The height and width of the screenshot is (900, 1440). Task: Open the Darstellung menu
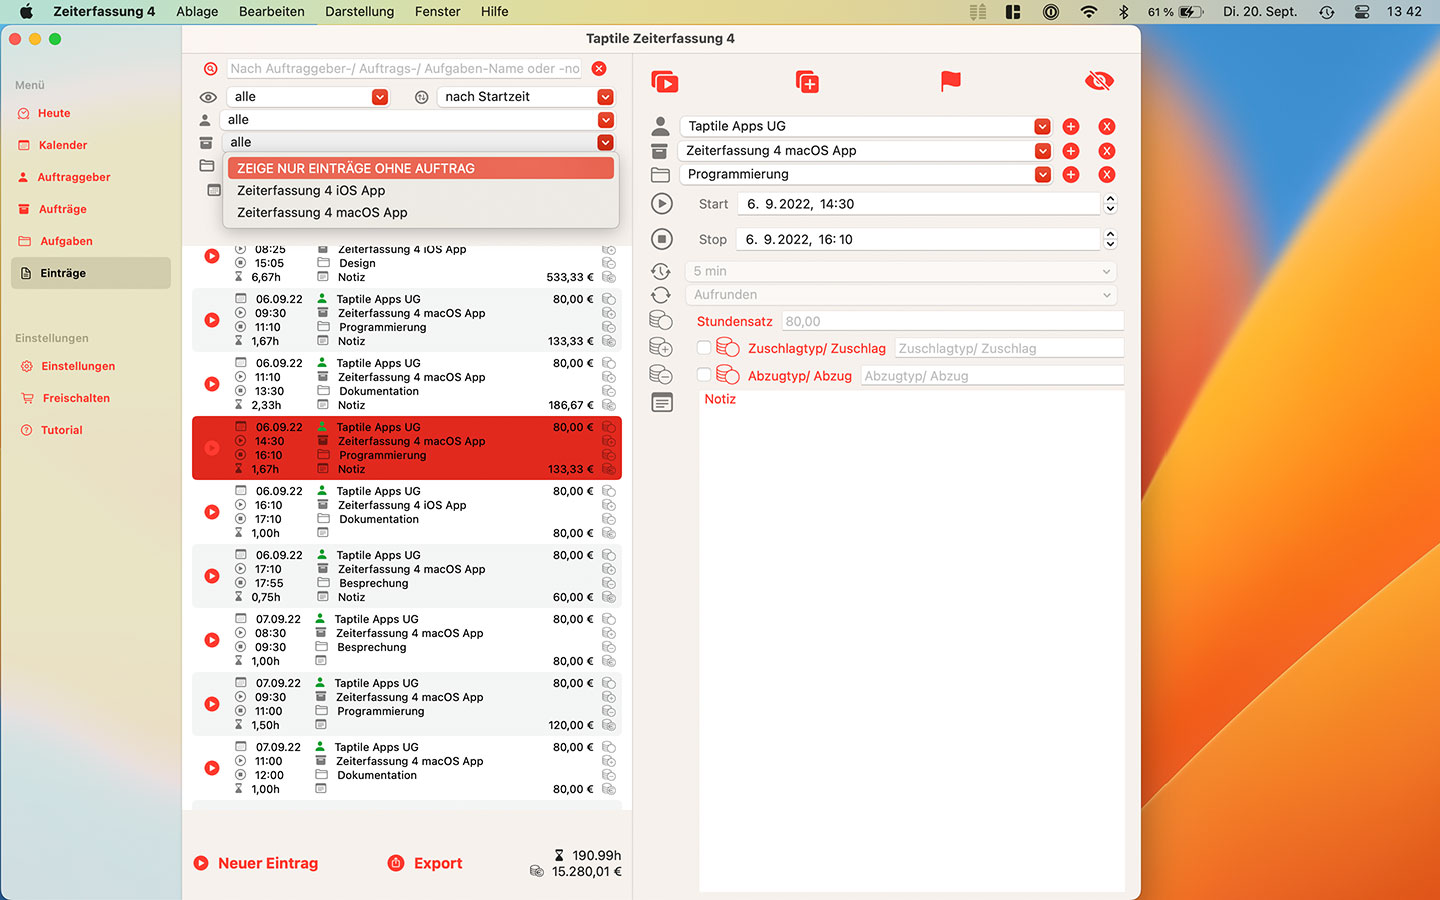pos(360,12)
